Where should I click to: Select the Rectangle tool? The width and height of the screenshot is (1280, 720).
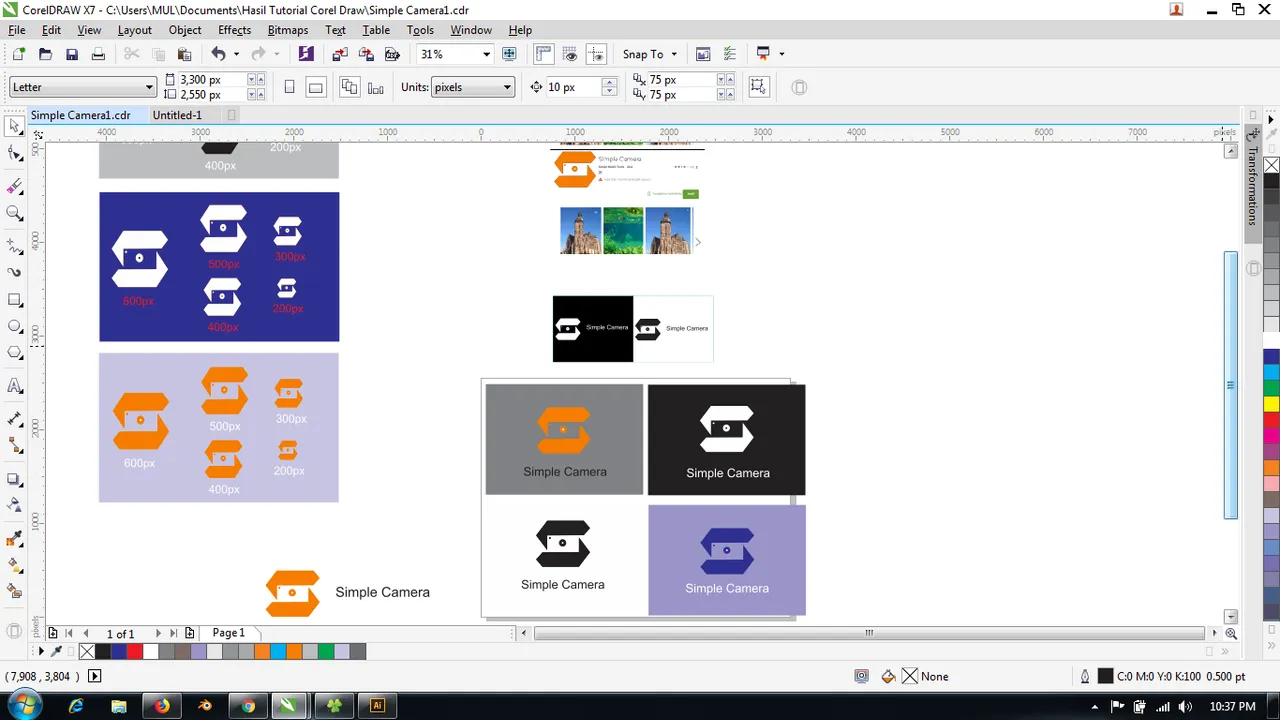coord(14,300)
